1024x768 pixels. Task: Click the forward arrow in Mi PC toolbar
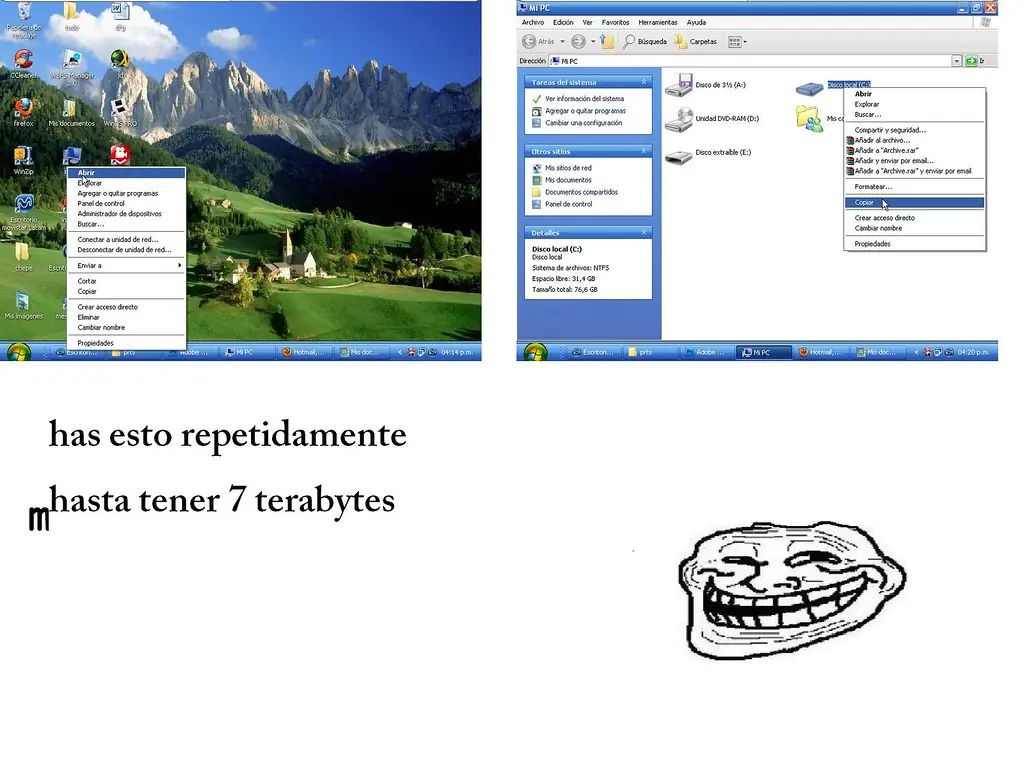(578, 41)
